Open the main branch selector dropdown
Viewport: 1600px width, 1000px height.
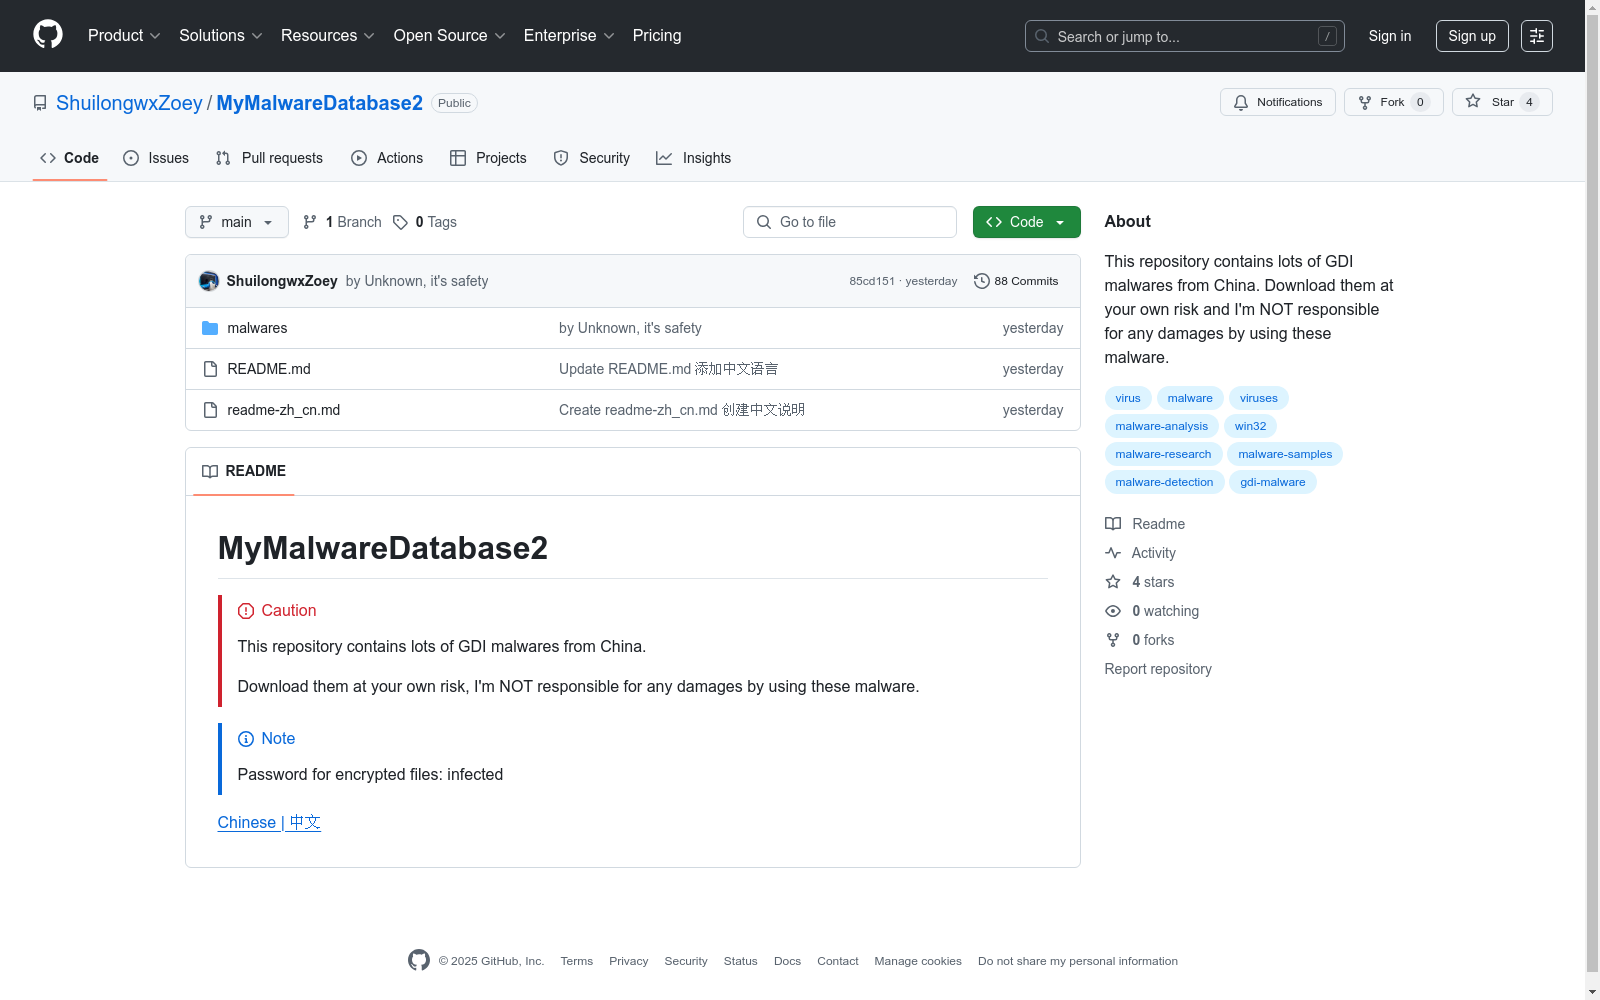(x=237, y=222)
